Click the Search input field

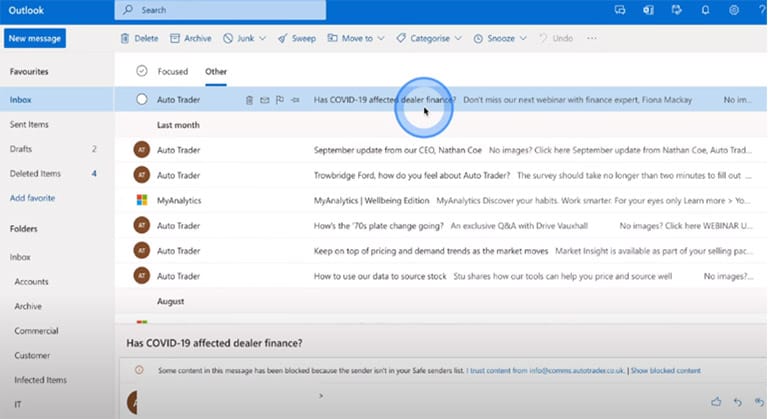(x=220, y=10)
